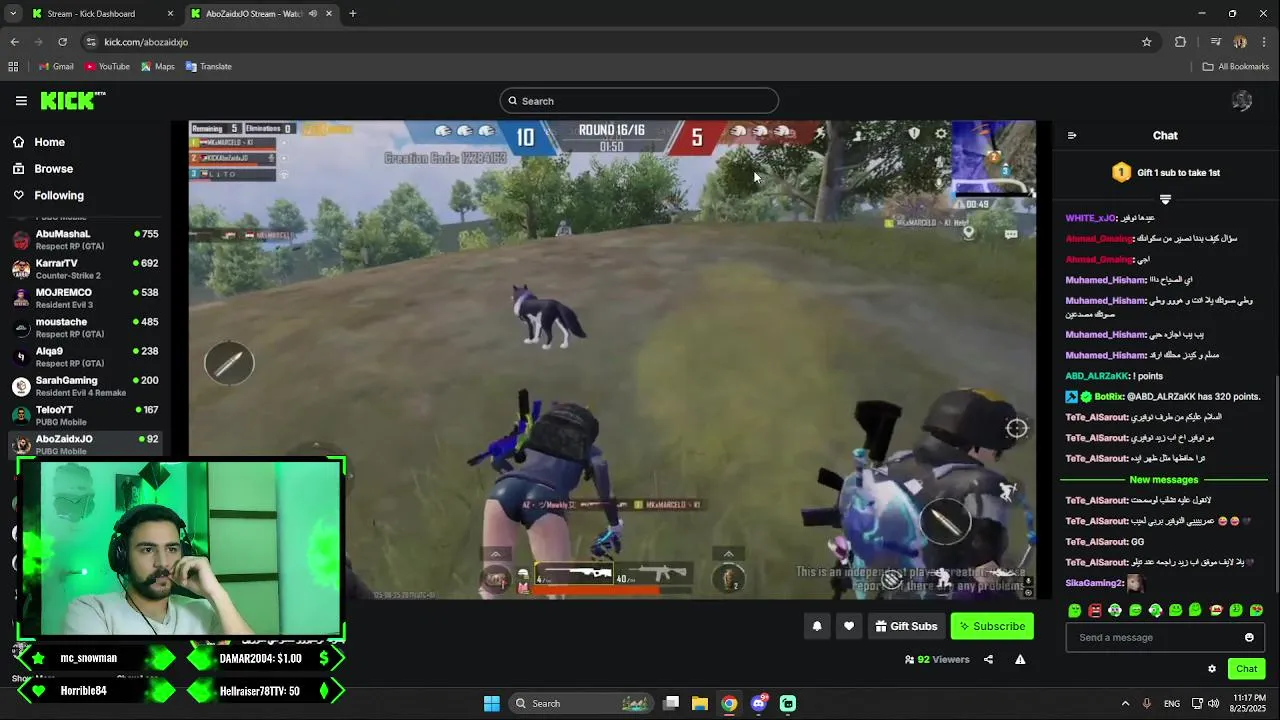Open Windows Start menu
The height and width of the screenshot is (720, 1280).
coord(491,703)
